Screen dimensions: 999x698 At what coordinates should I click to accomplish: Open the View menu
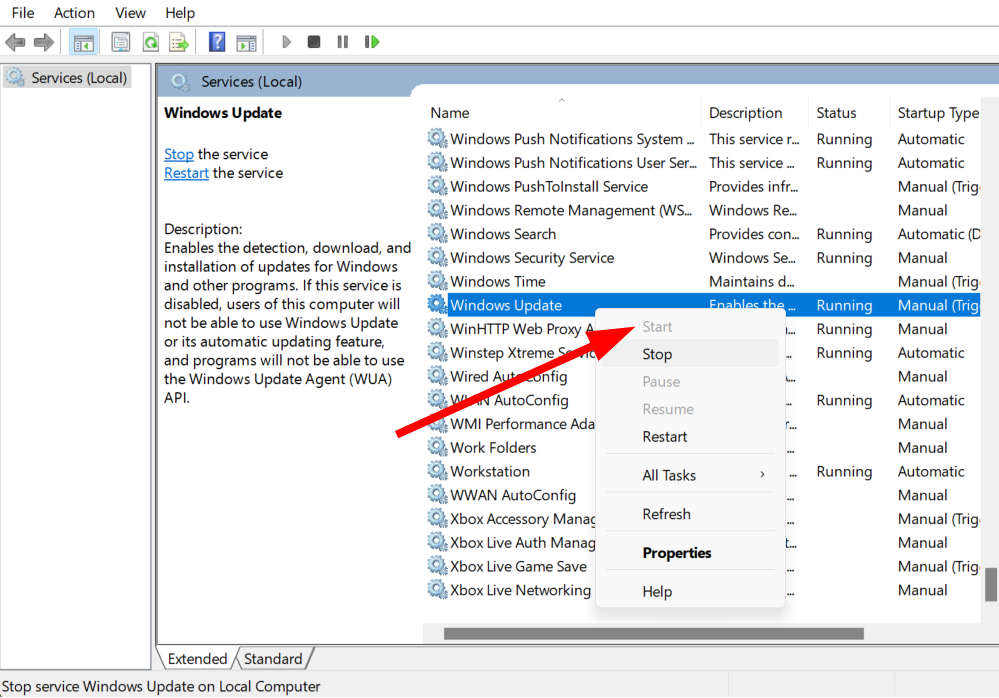(x=130, y=13)
